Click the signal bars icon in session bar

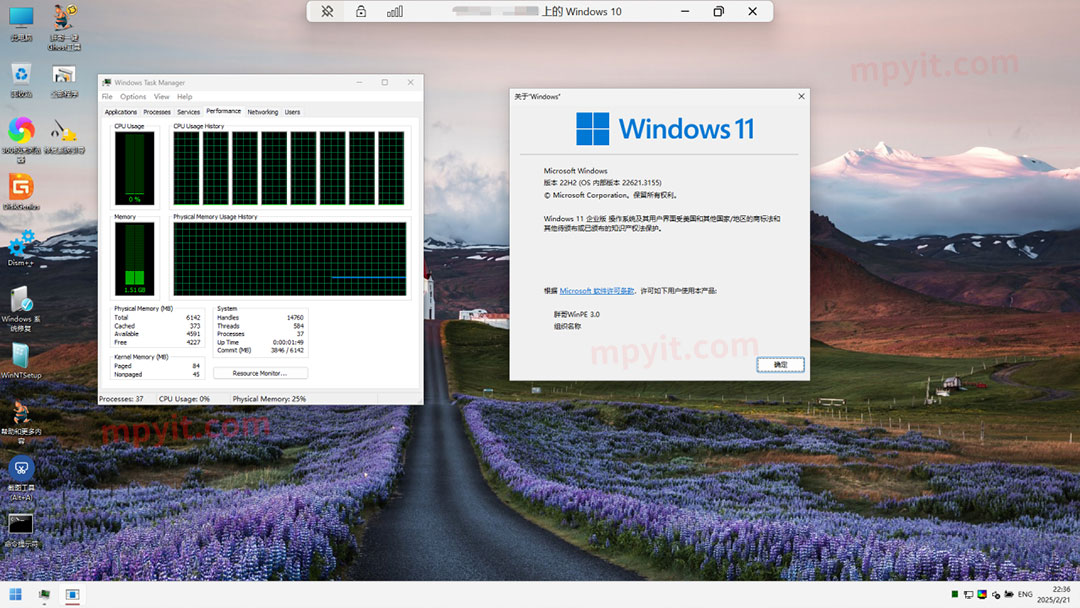coord(395,11)
